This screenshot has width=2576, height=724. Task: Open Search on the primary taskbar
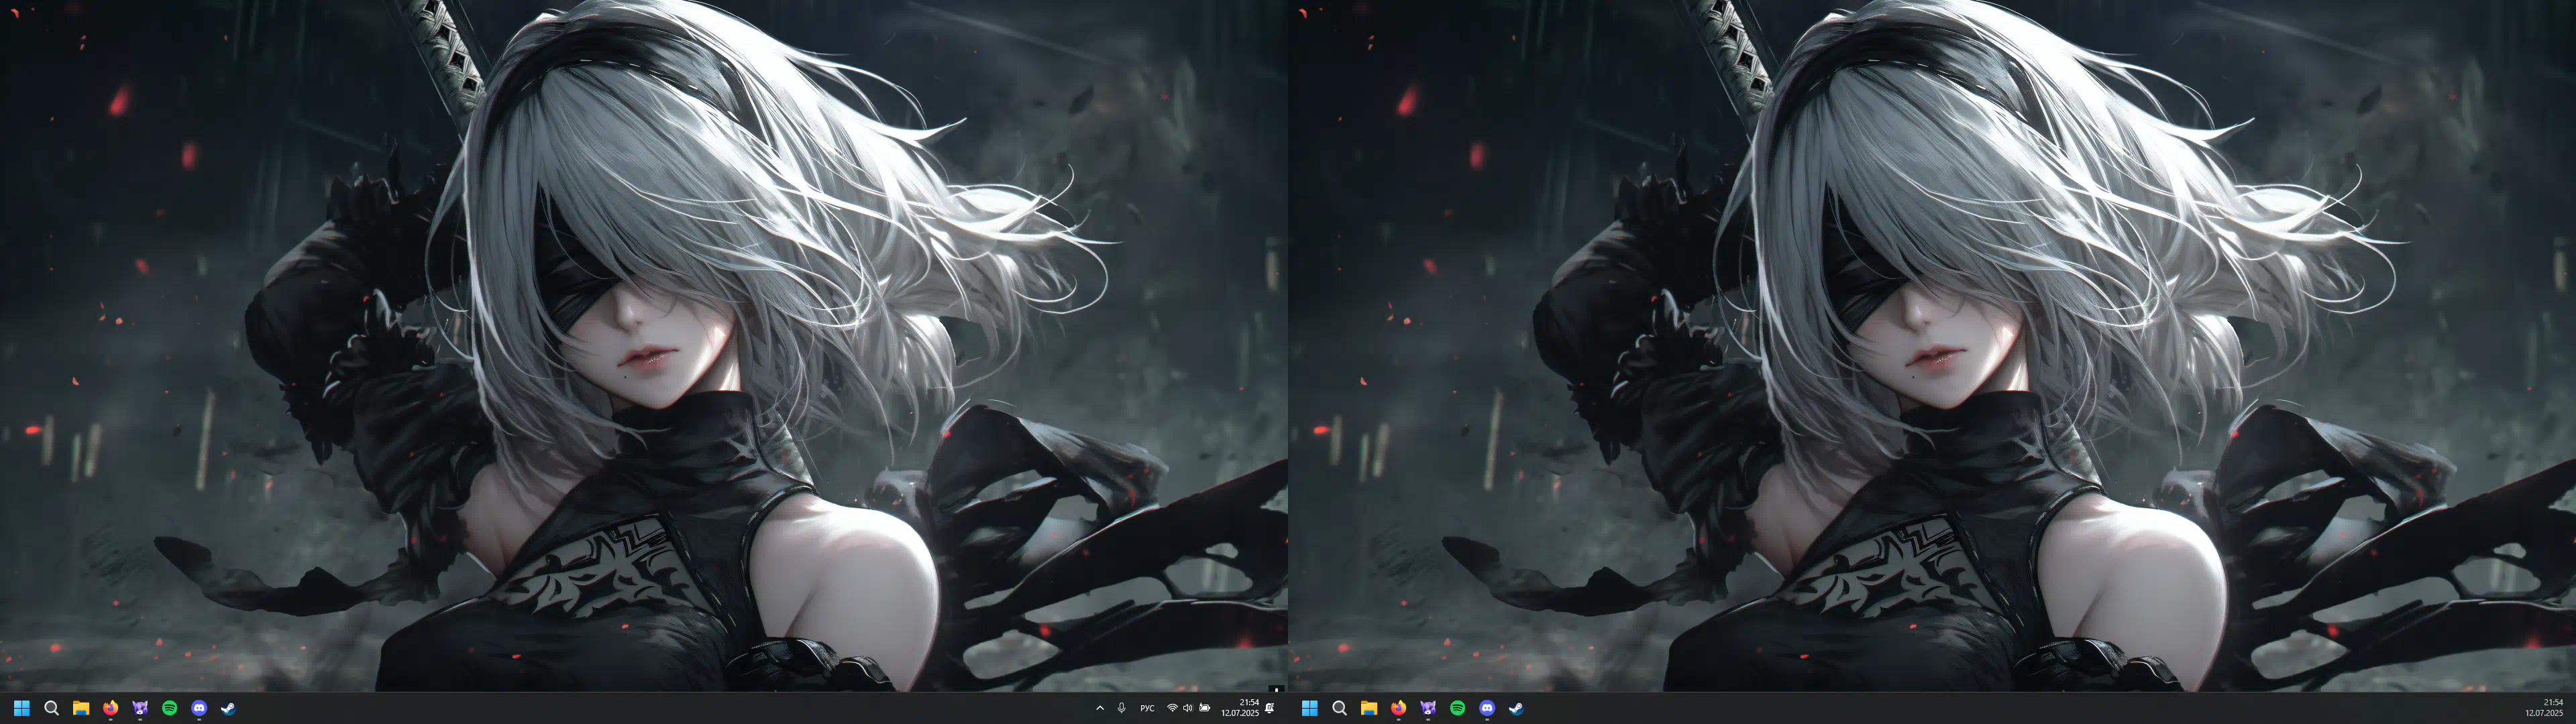(51, 708)
